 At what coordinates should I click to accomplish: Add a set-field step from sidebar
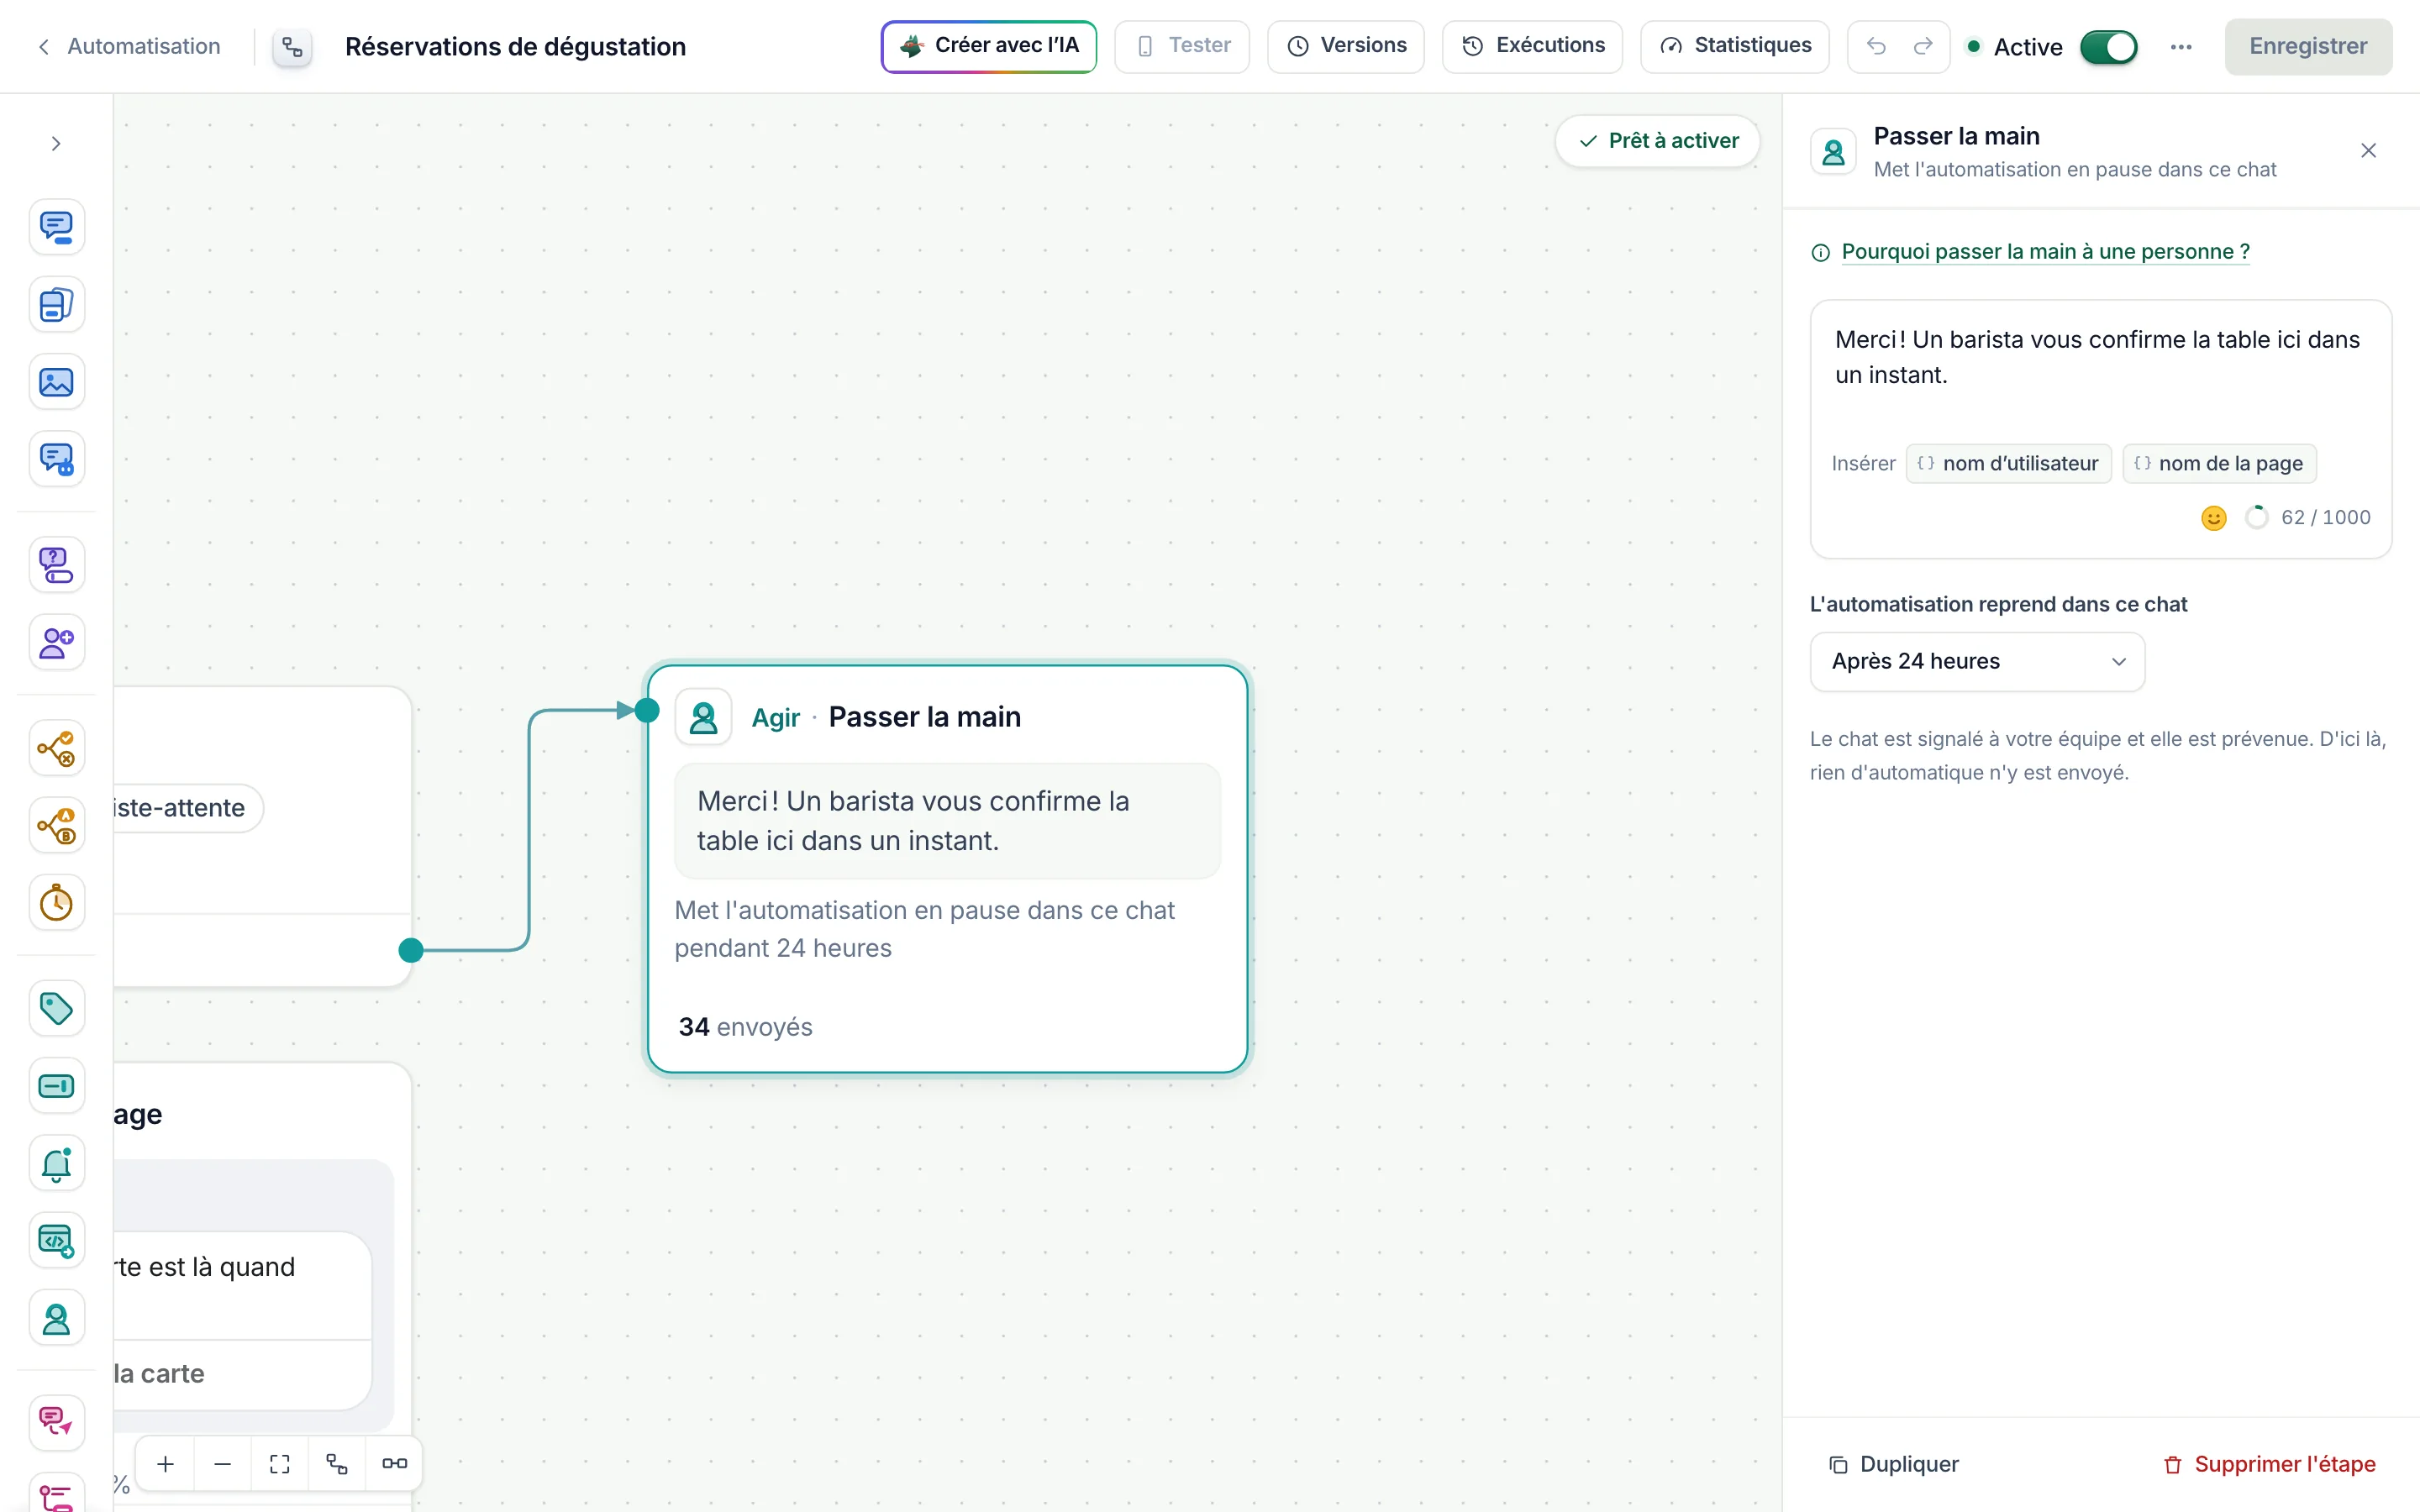(56, 1086)
